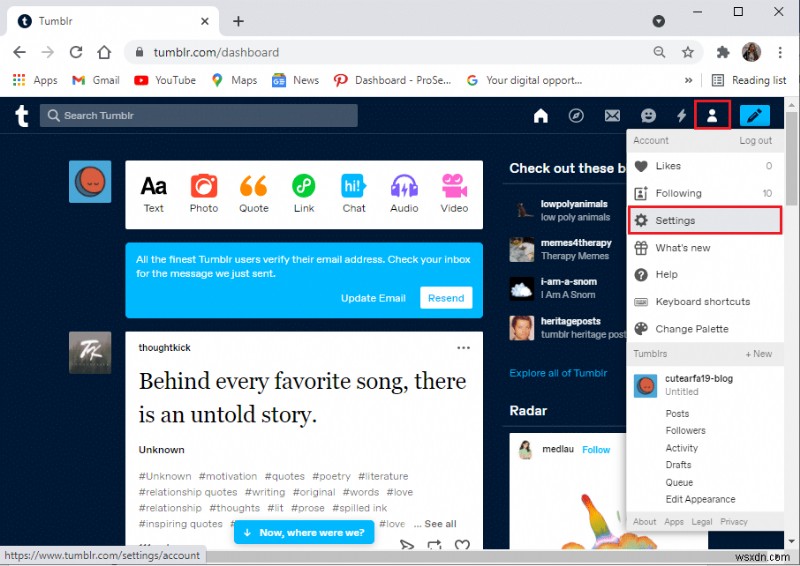Show more bookmarks chevron

pyautogui.click(x=688, y=80)
